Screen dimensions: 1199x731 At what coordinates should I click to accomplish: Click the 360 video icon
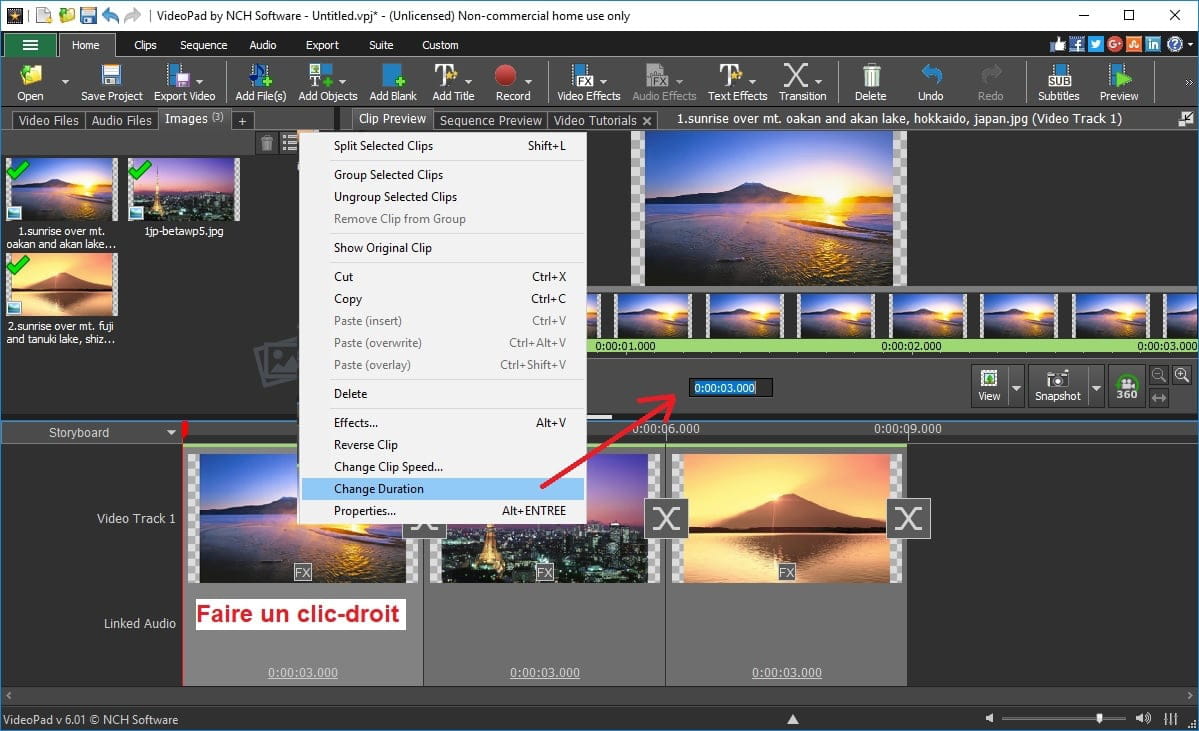pos(1127,387)
